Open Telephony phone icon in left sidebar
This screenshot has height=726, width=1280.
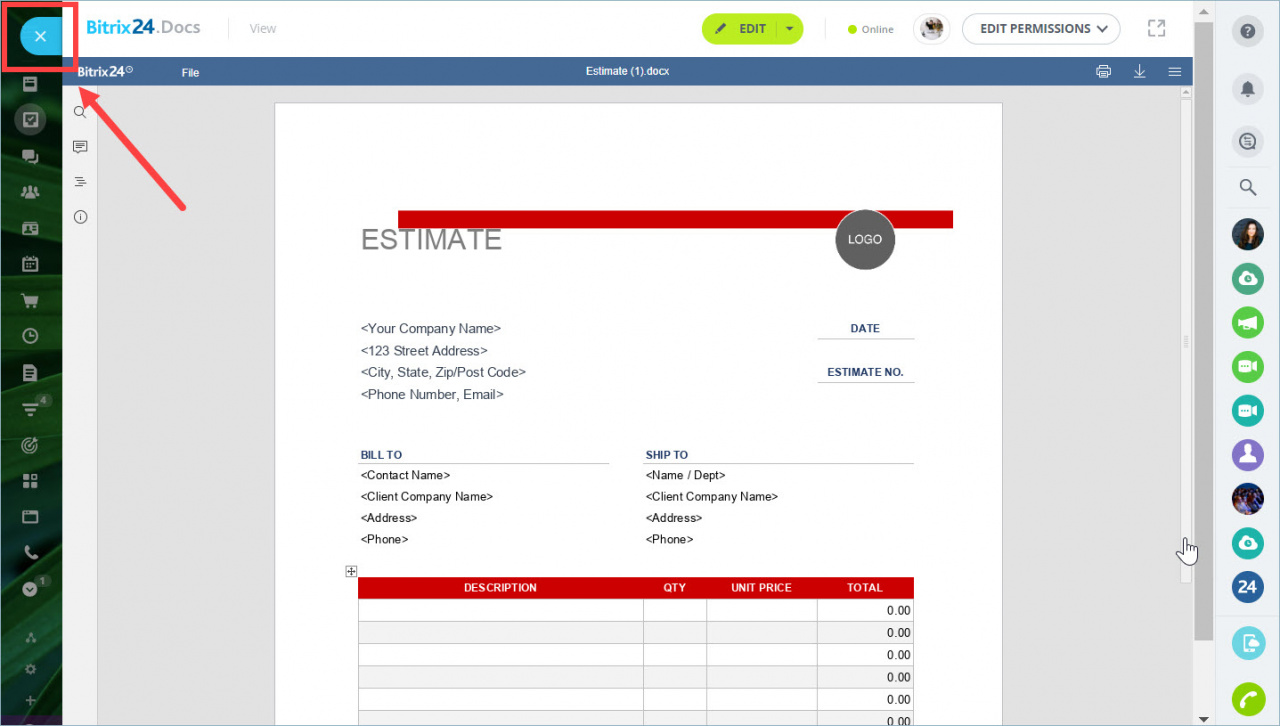click(x=30, y=552)
